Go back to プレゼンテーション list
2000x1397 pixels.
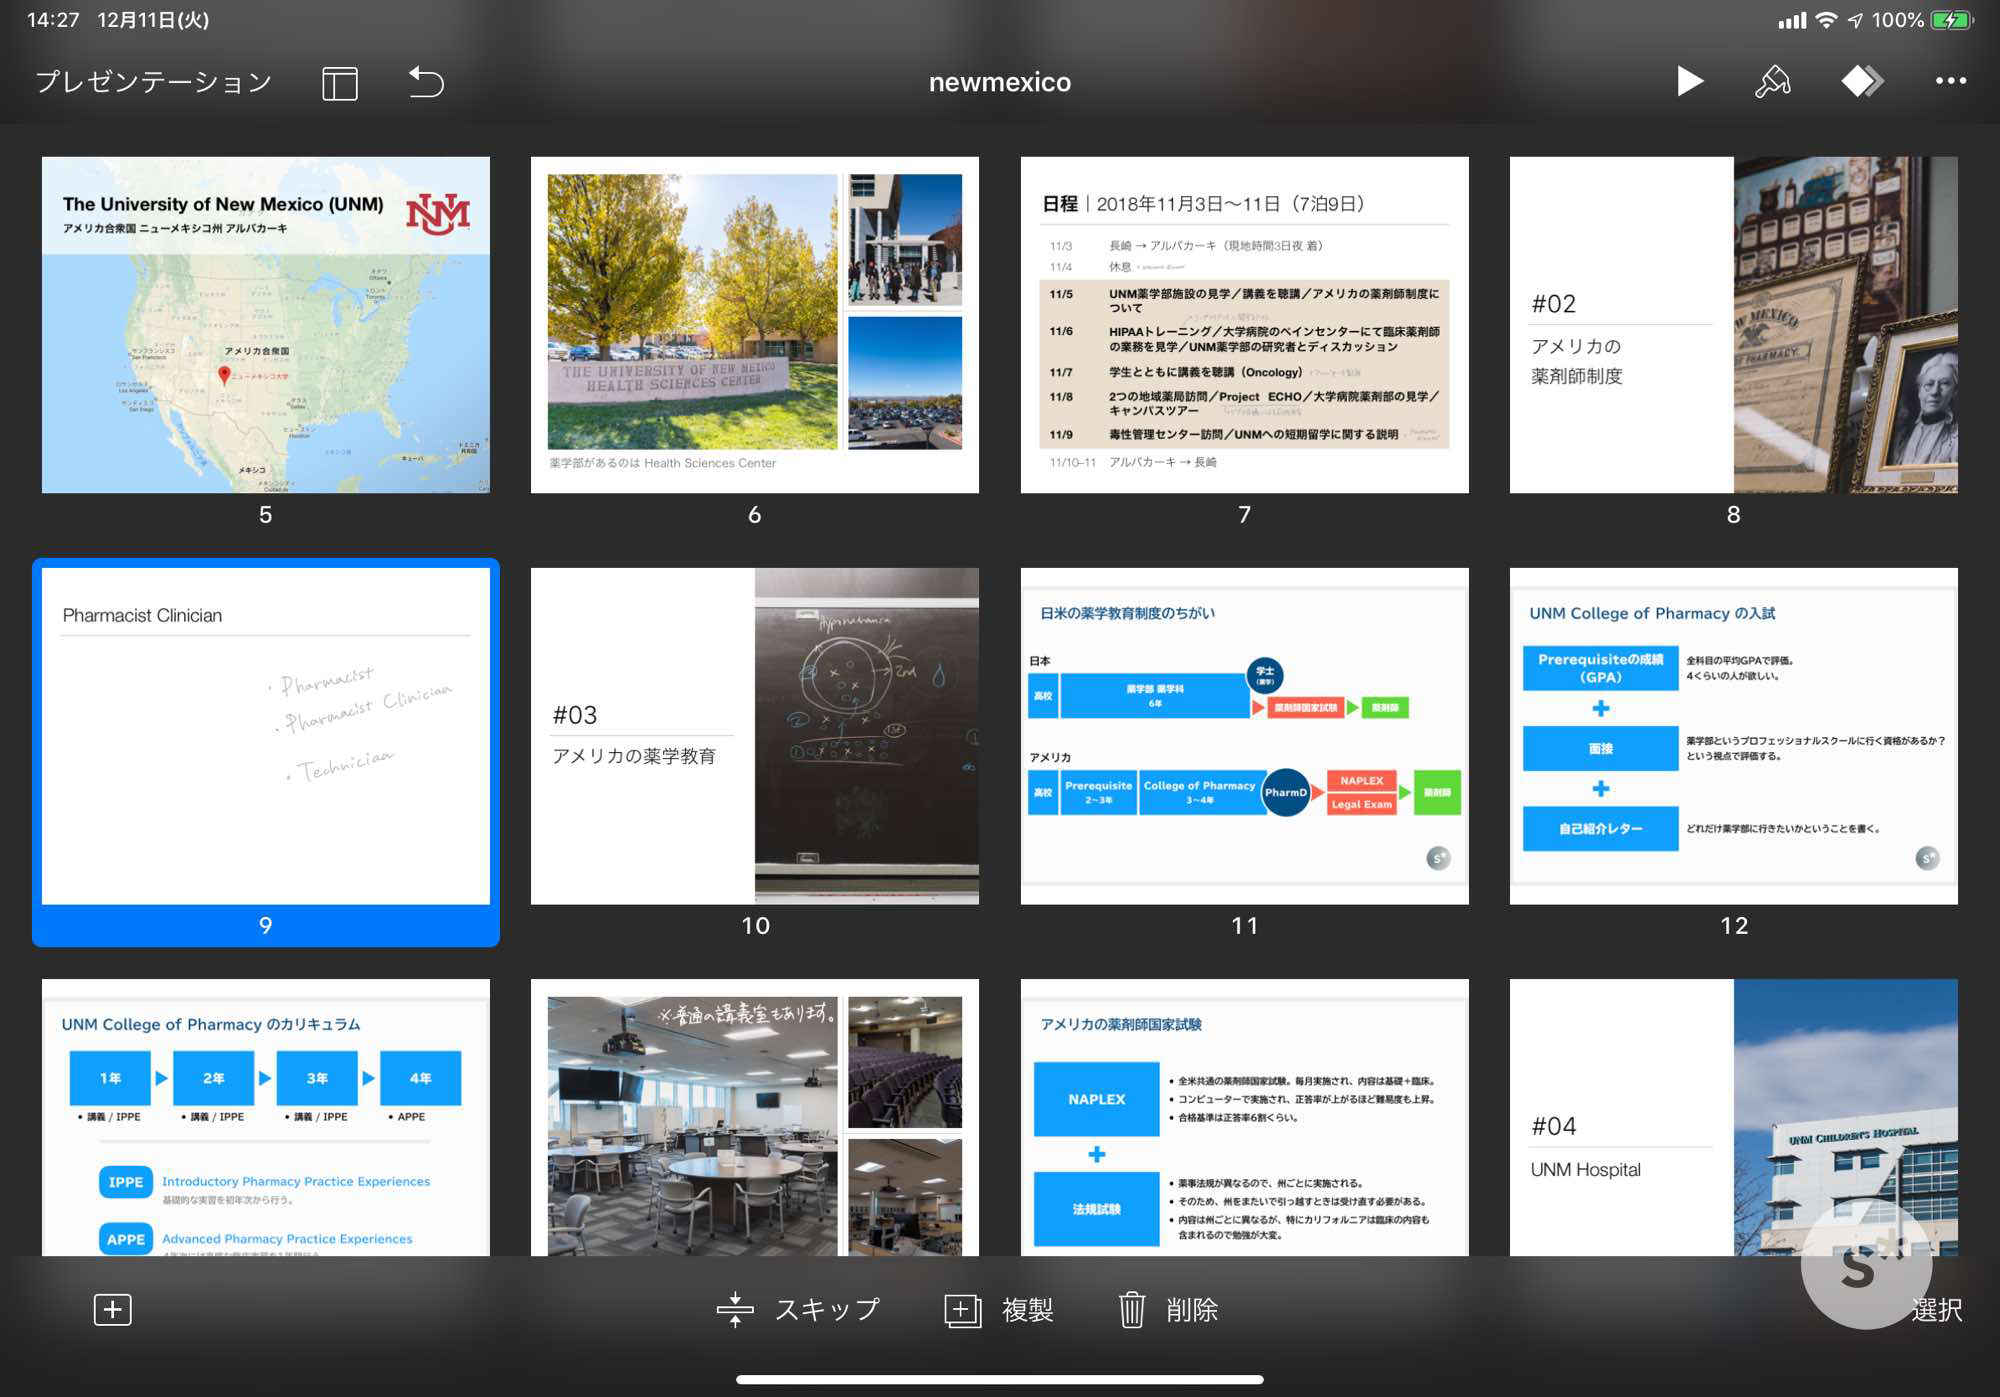[x=154, y=81]
